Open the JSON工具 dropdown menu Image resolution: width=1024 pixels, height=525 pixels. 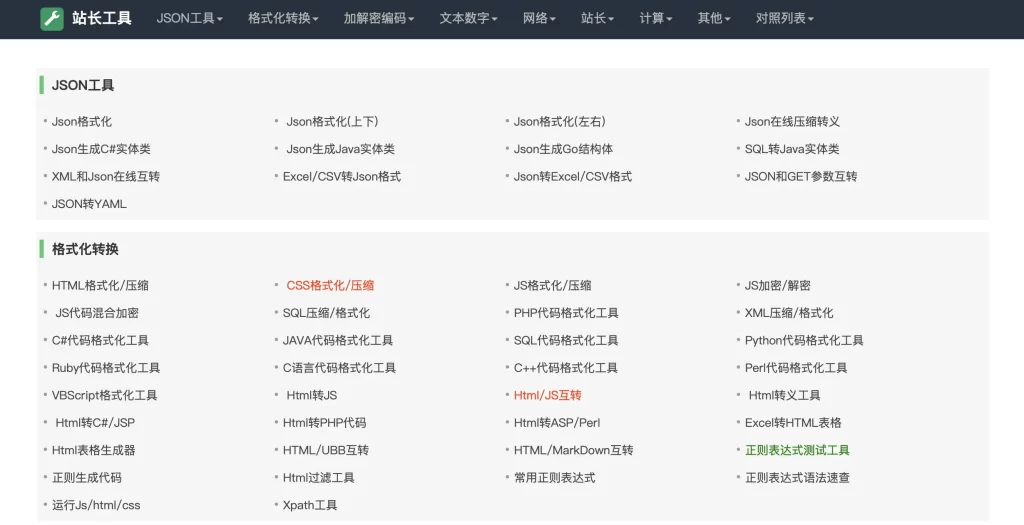pyautogui.click(x=189, y=18)
